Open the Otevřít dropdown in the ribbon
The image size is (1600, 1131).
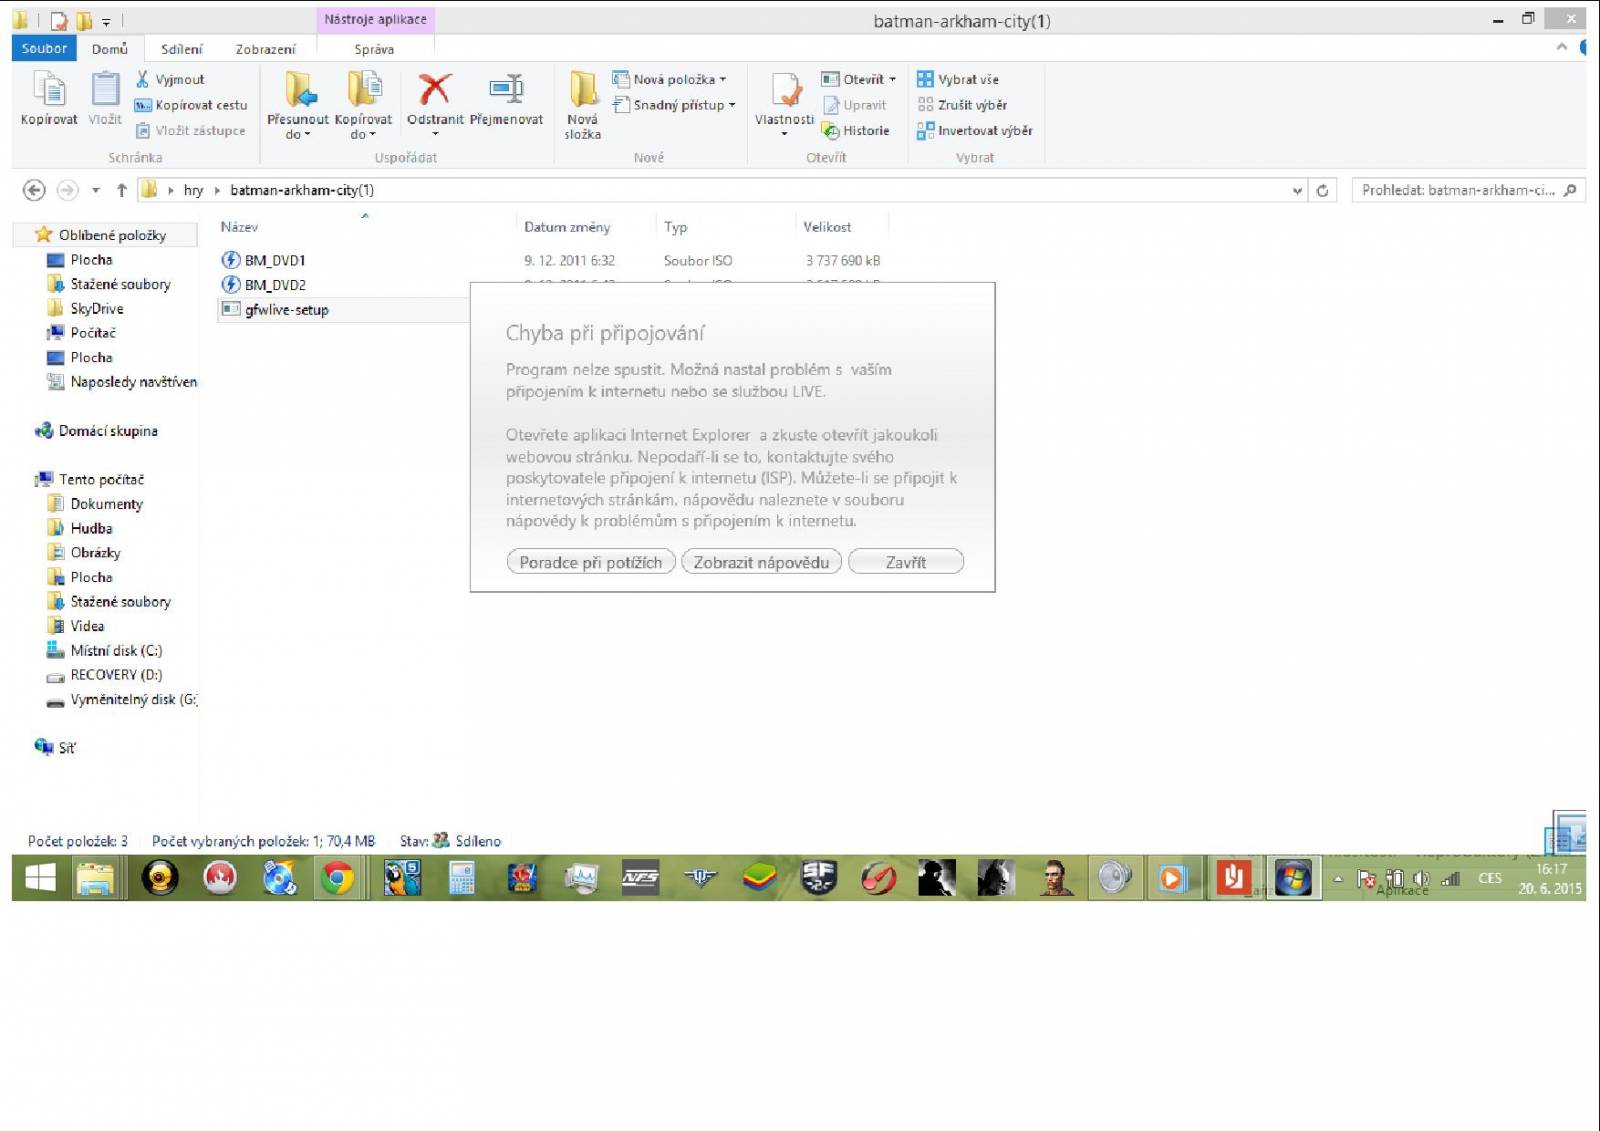tap(859, 79)
